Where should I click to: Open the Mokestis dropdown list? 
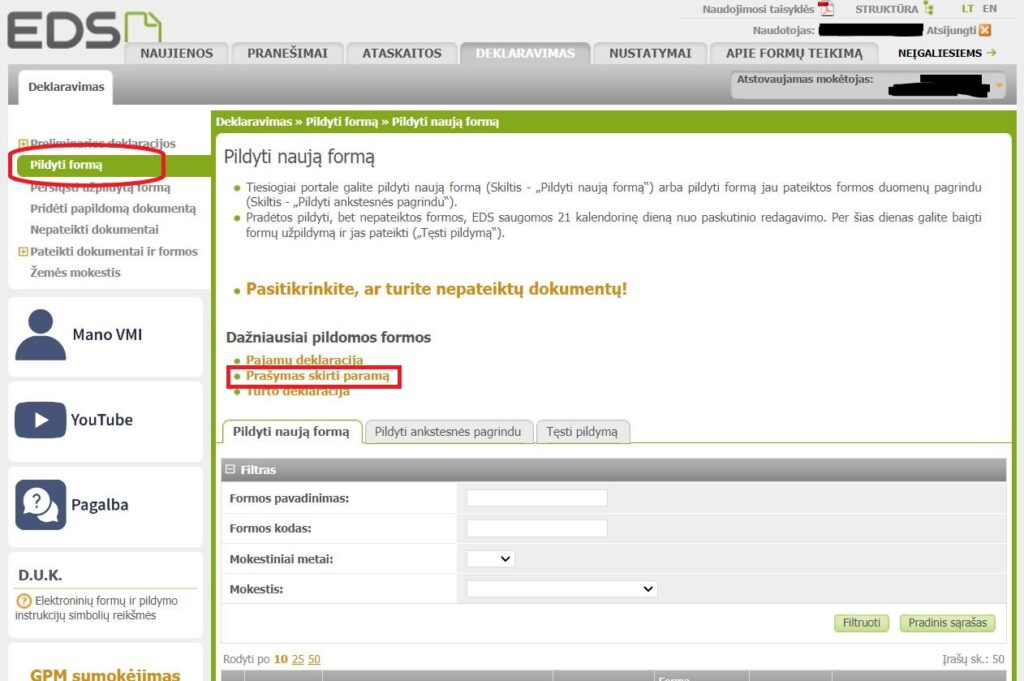tap(561, 589)
